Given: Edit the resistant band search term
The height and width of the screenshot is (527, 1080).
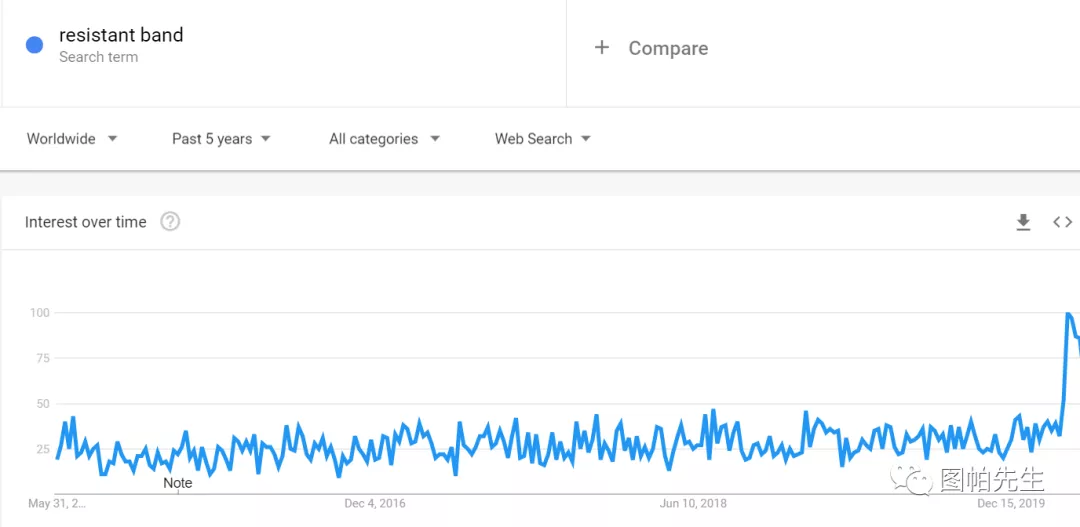Looking at the screenshot, I should [x=121, y=35].
